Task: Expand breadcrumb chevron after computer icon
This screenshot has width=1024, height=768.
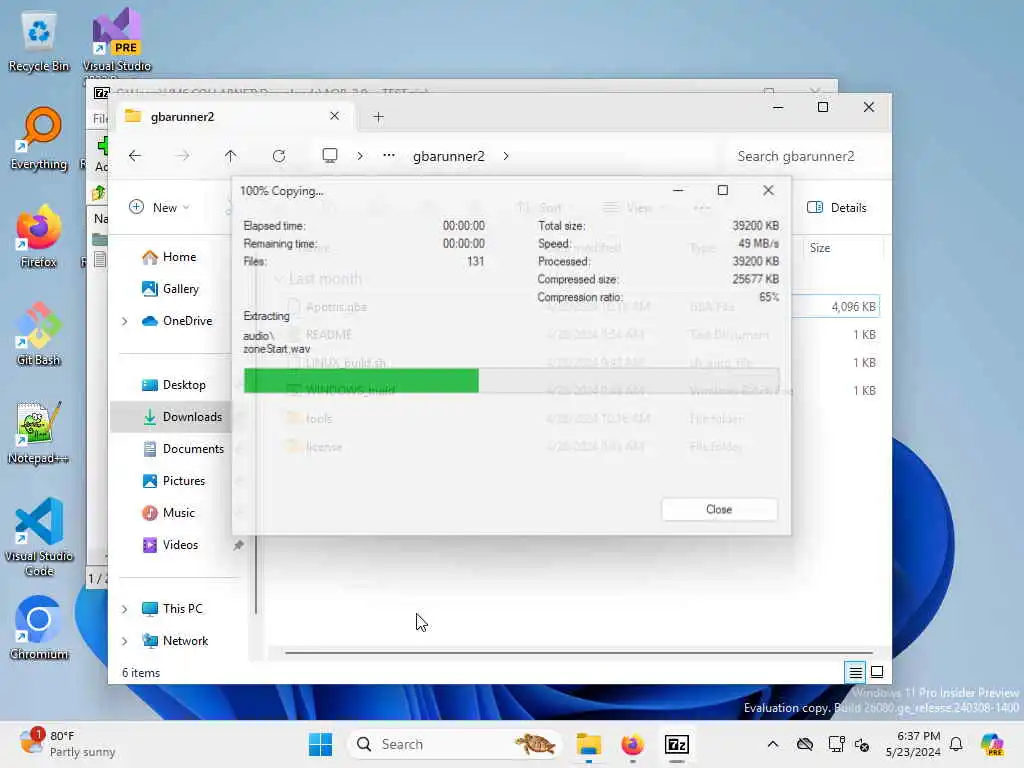Action: (360, 156)
